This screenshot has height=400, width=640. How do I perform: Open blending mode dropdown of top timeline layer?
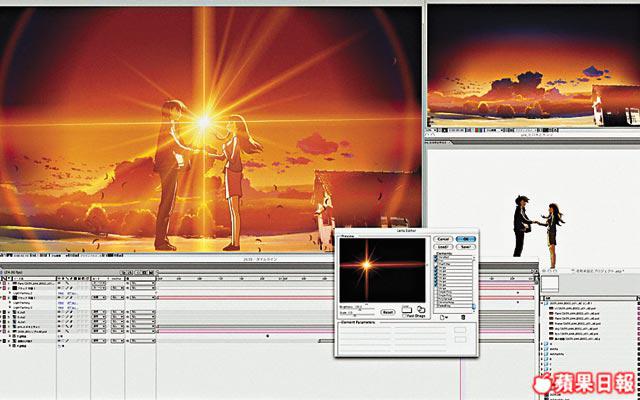99,283
